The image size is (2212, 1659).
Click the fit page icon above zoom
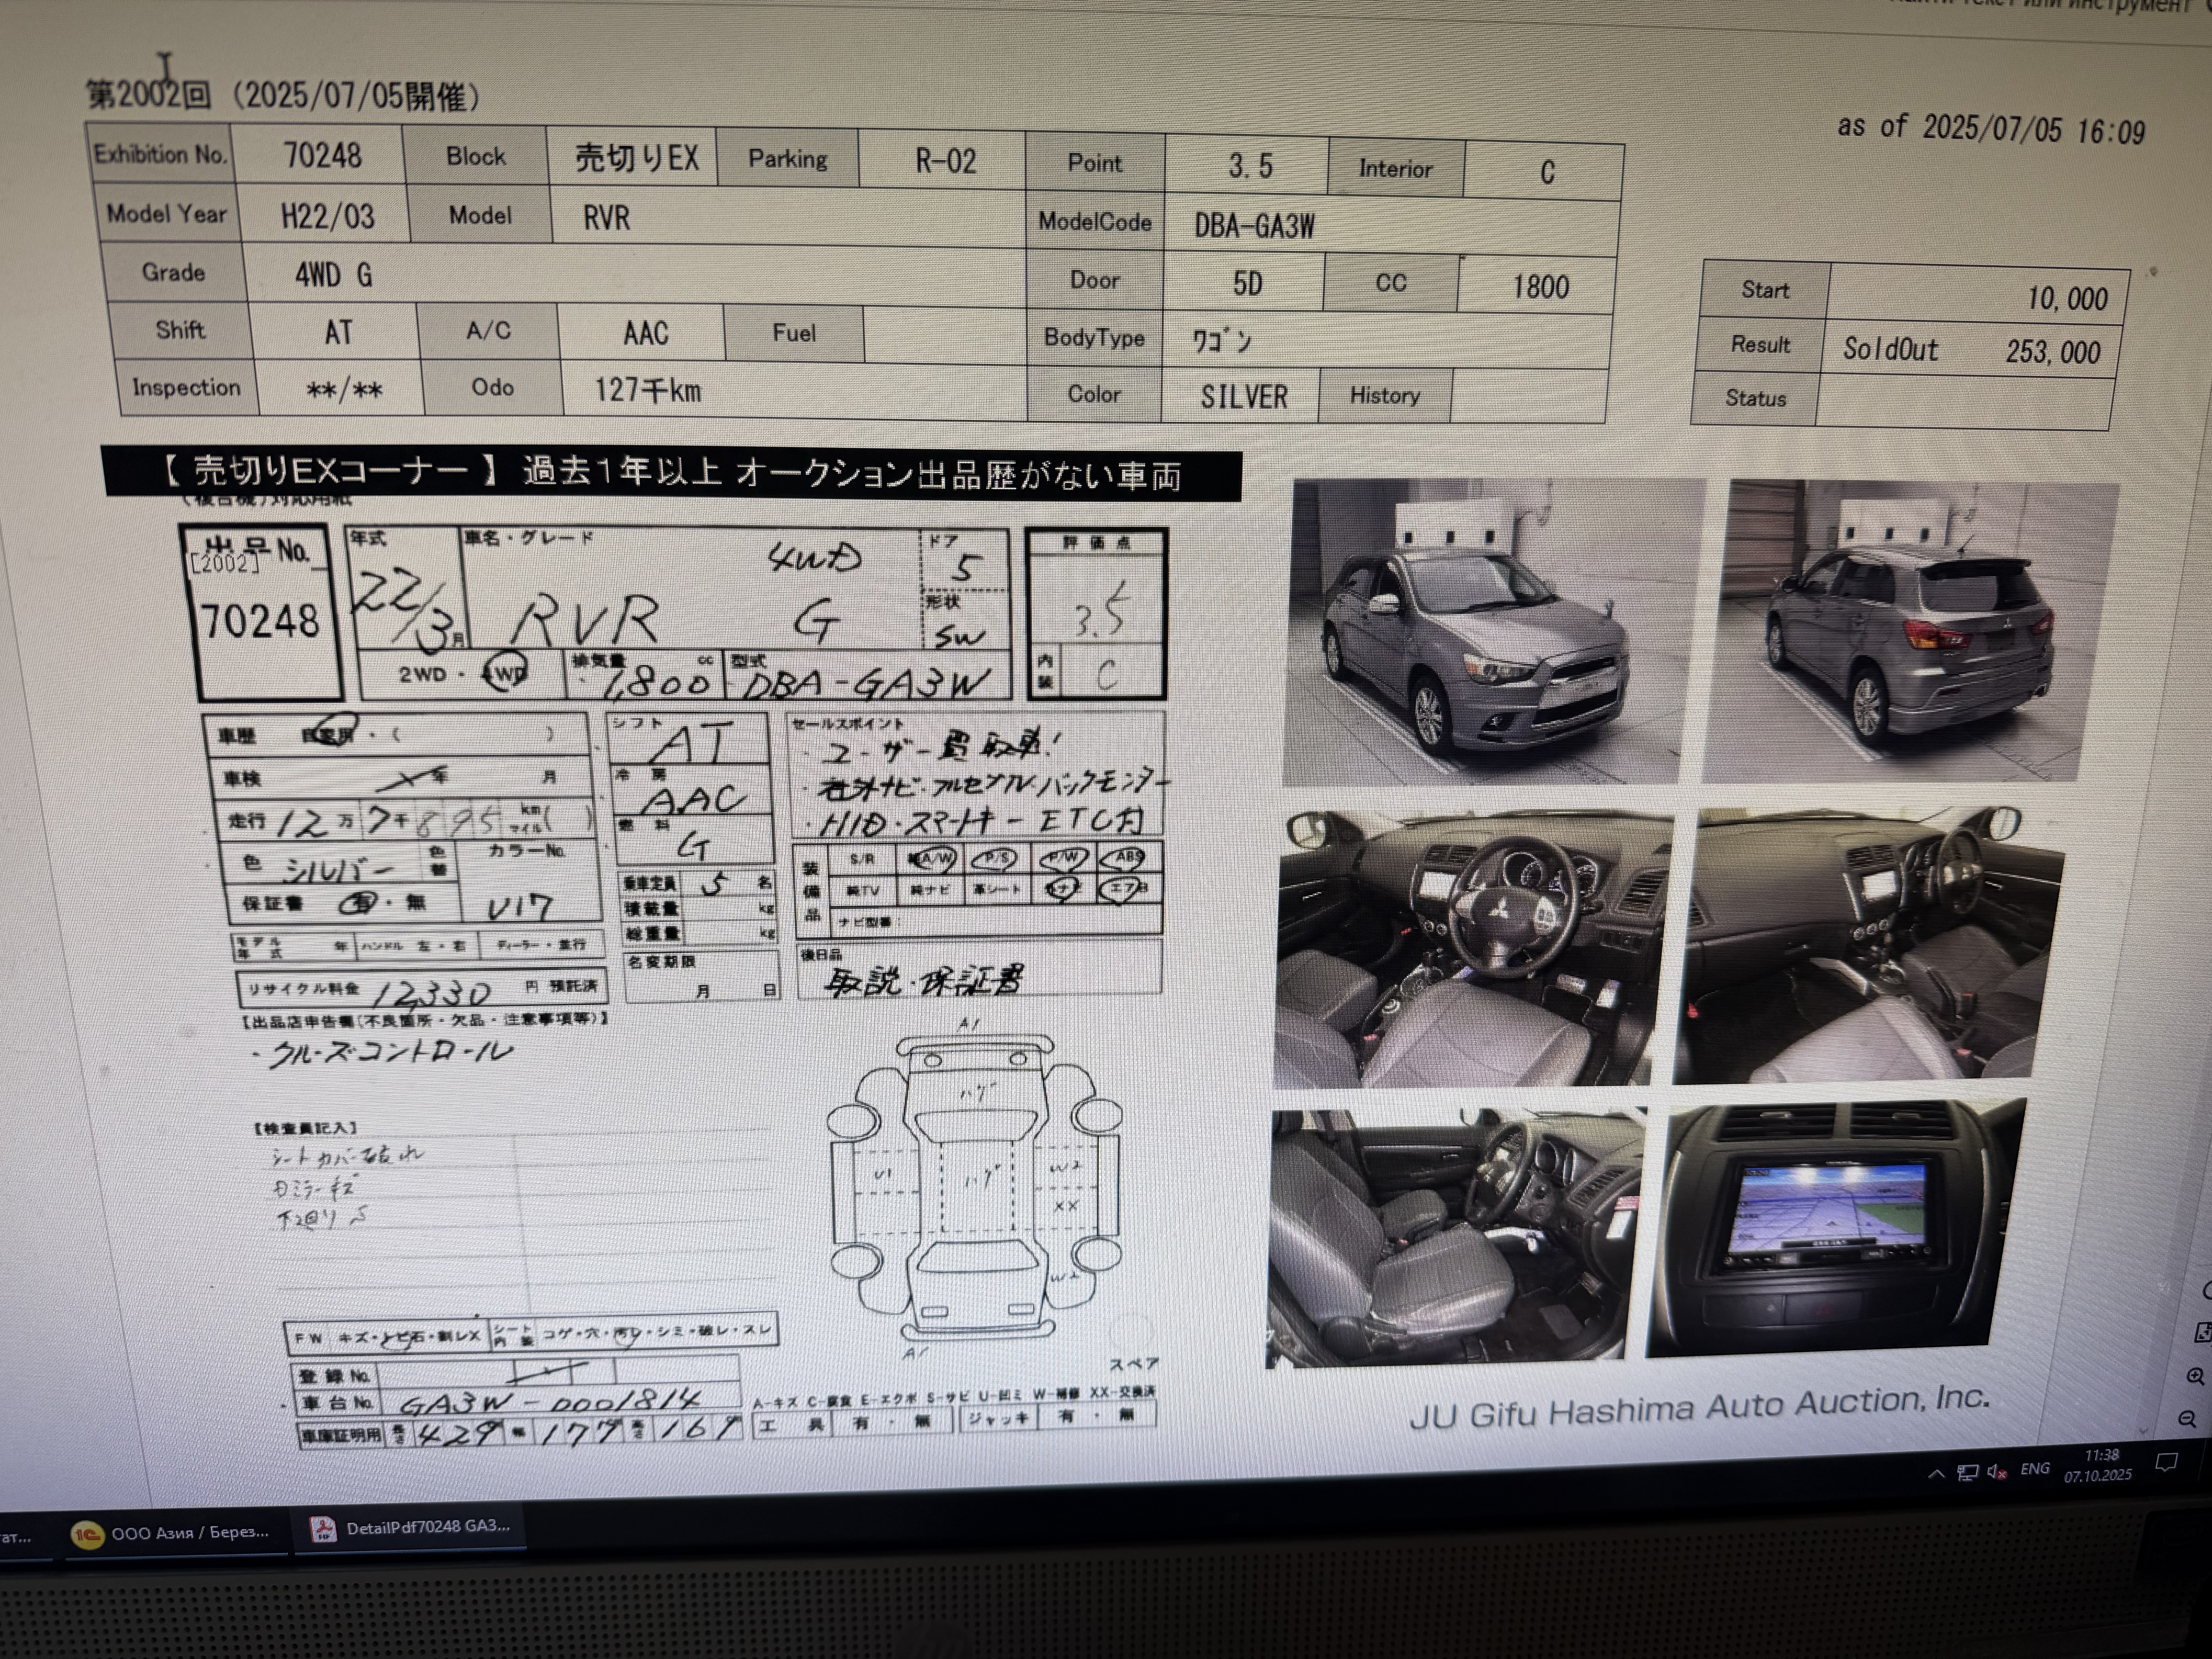pyautogui.click(x=2203, y=1332)
